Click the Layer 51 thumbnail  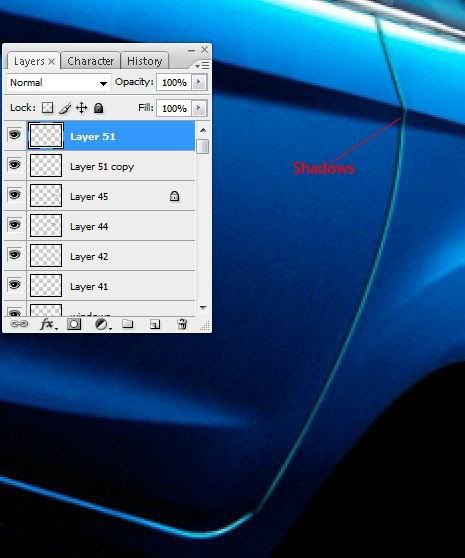click(x=46, y=136)
